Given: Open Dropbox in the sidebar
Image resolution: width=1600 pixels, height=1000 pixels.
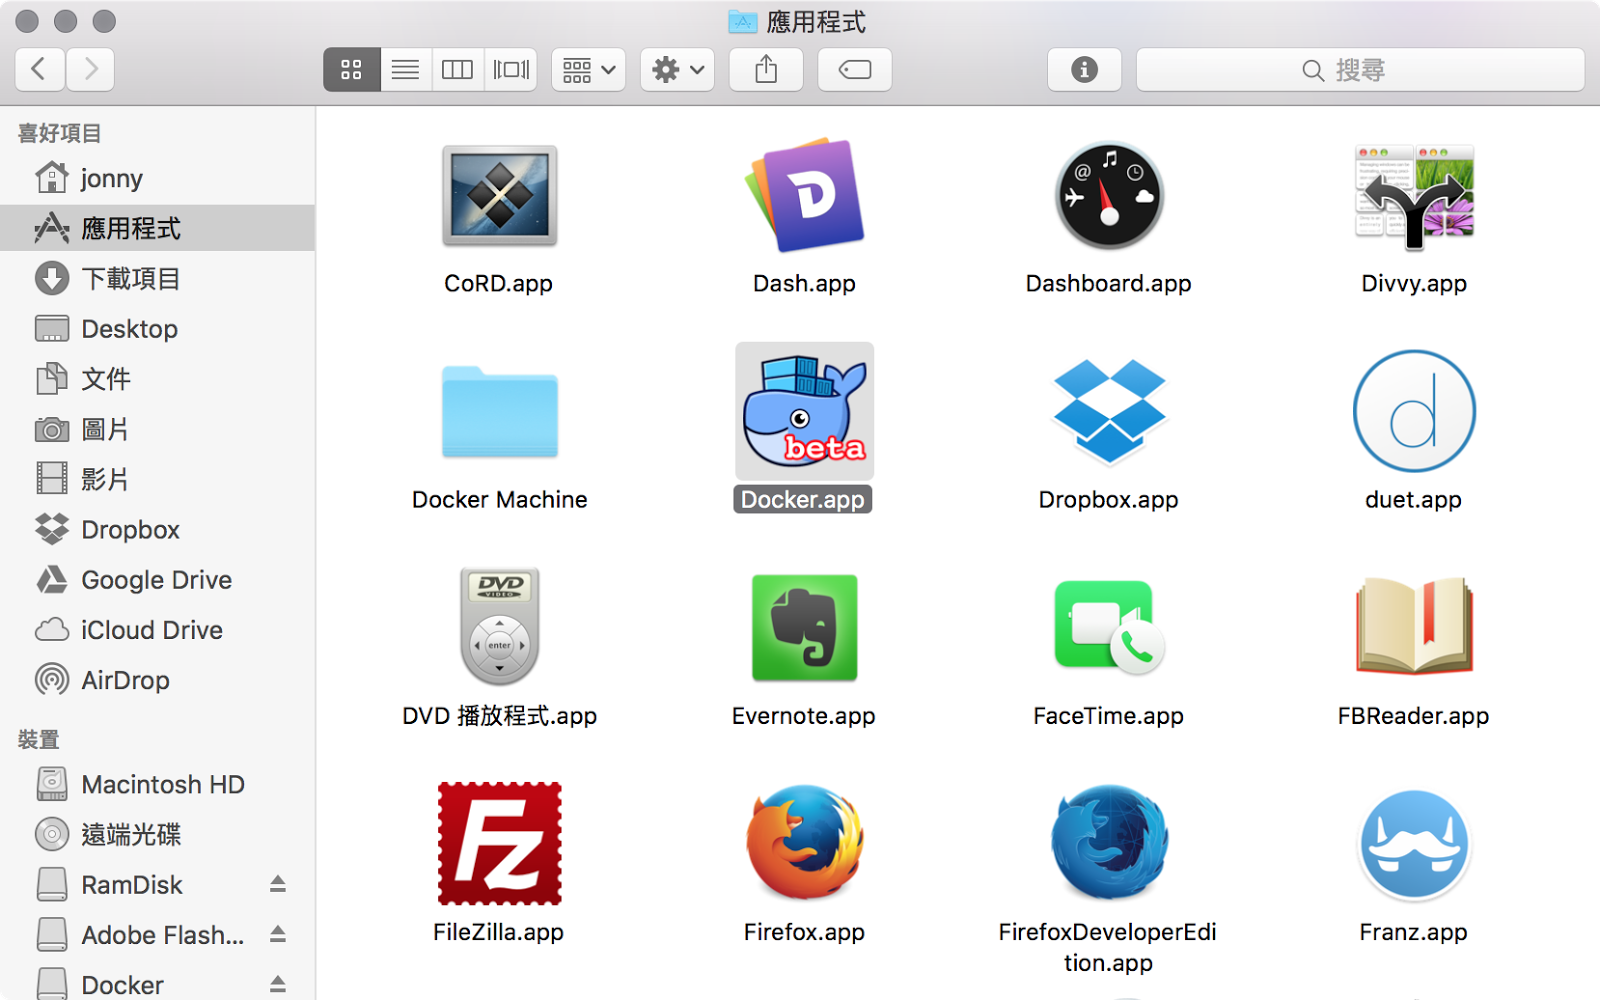Looking at the screenshot, I should [x=158, y=529].
